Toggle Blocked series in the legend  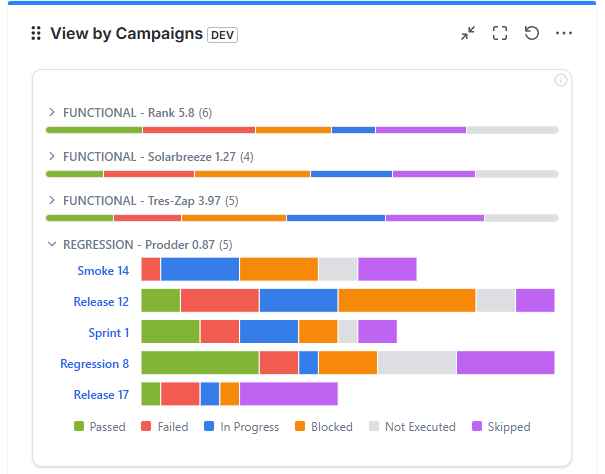point(324,427)
